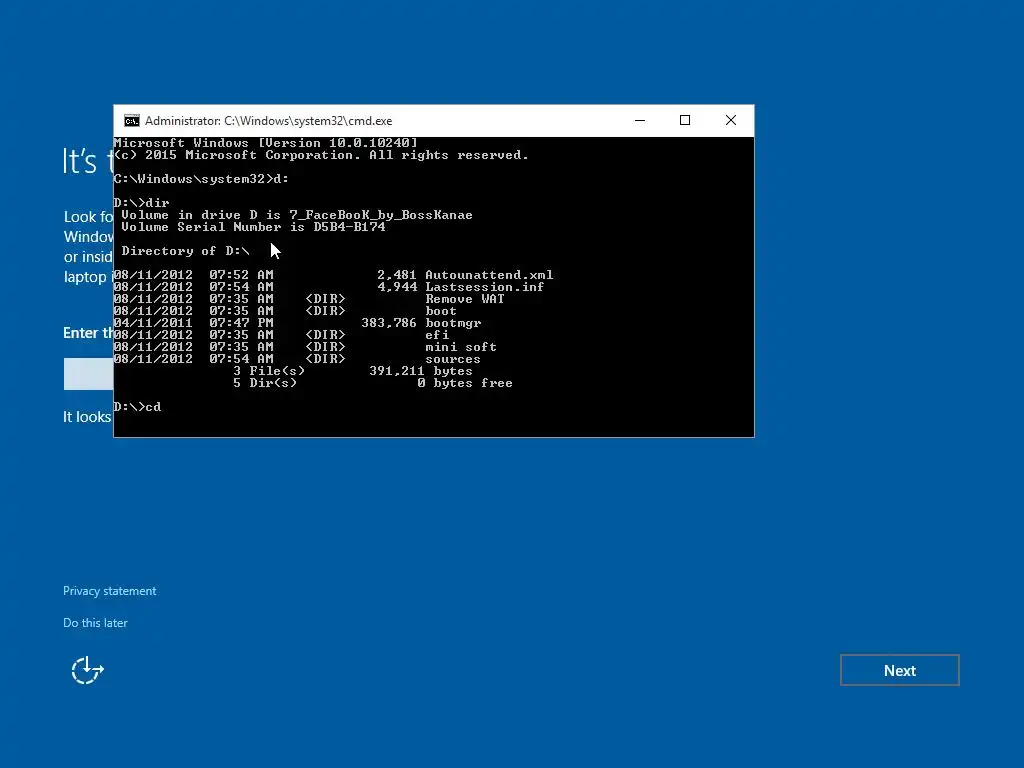Click the 5 Dir(s) summary text
Image resolution: width=1024 pixels, height=768 pixels.
pyautogui.click(x=265, y=383)
